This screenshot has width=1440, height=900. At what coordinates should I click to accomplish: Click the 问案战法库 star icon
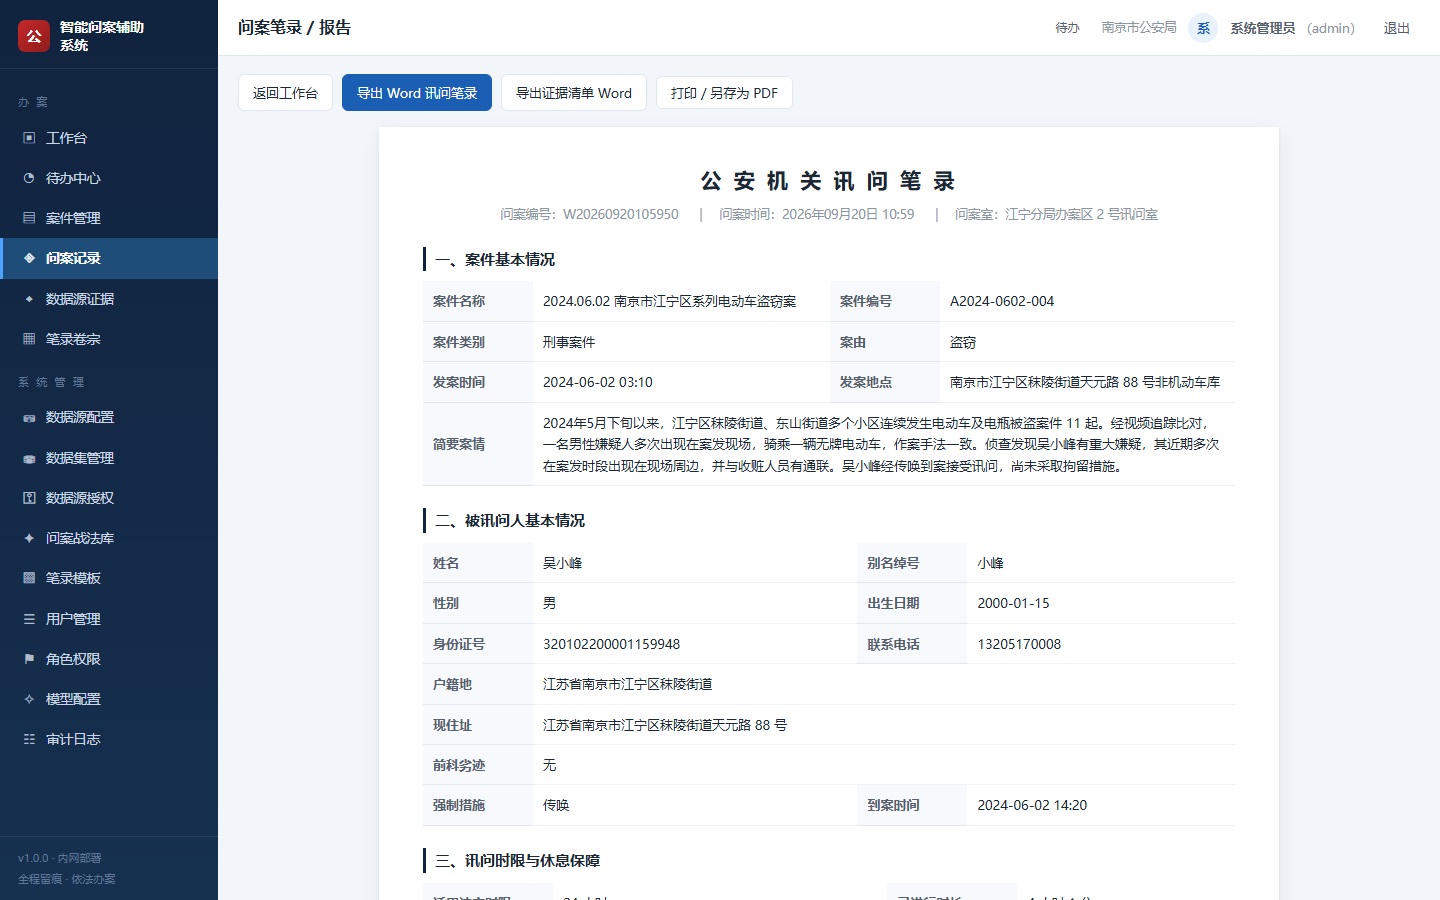pyautogui.click(x=29, y=538)
